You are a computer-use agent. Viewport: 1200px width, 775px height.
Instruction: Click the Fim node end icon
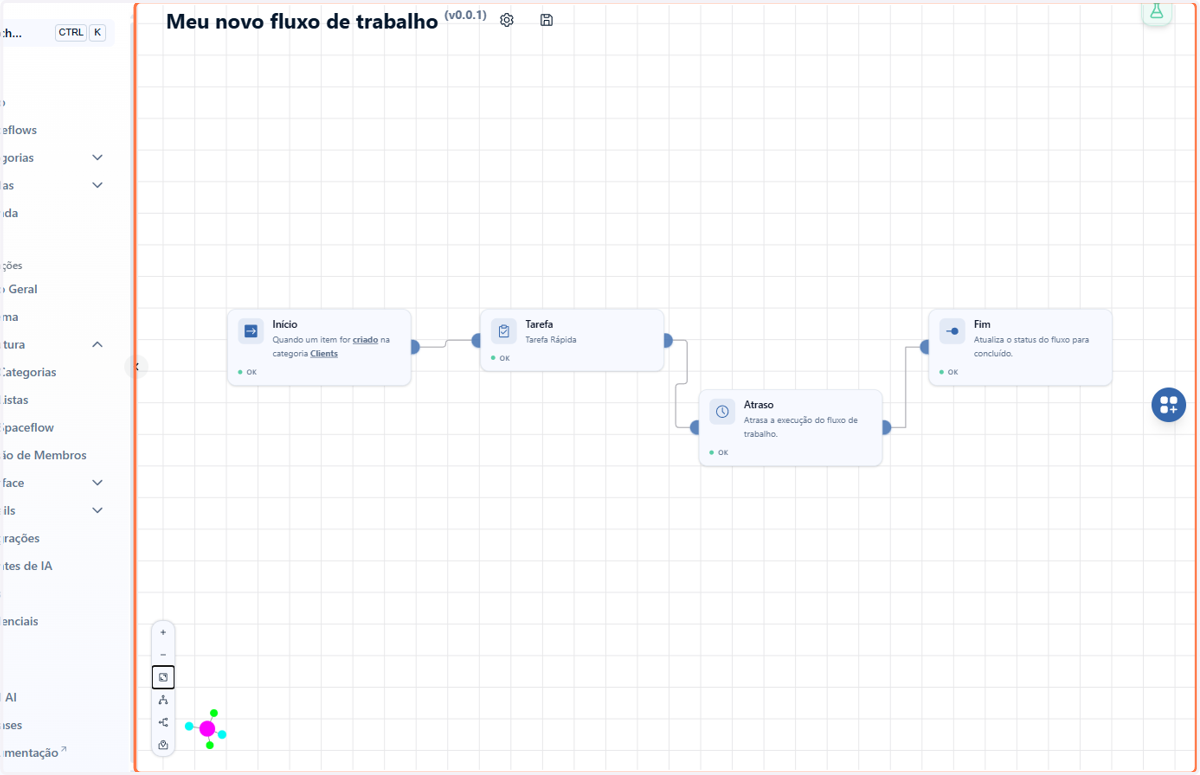952,331
